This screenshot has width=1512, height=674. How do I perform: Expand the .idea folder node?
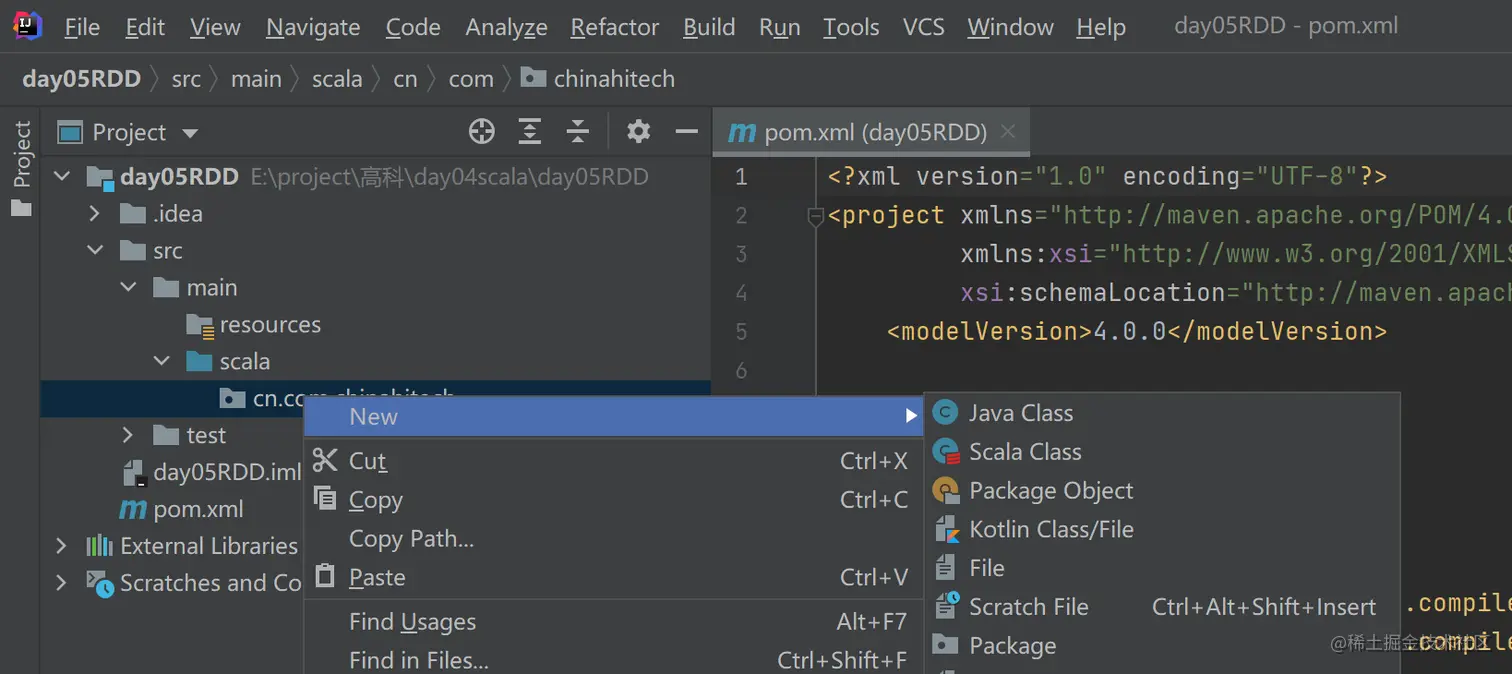point(95,214)
